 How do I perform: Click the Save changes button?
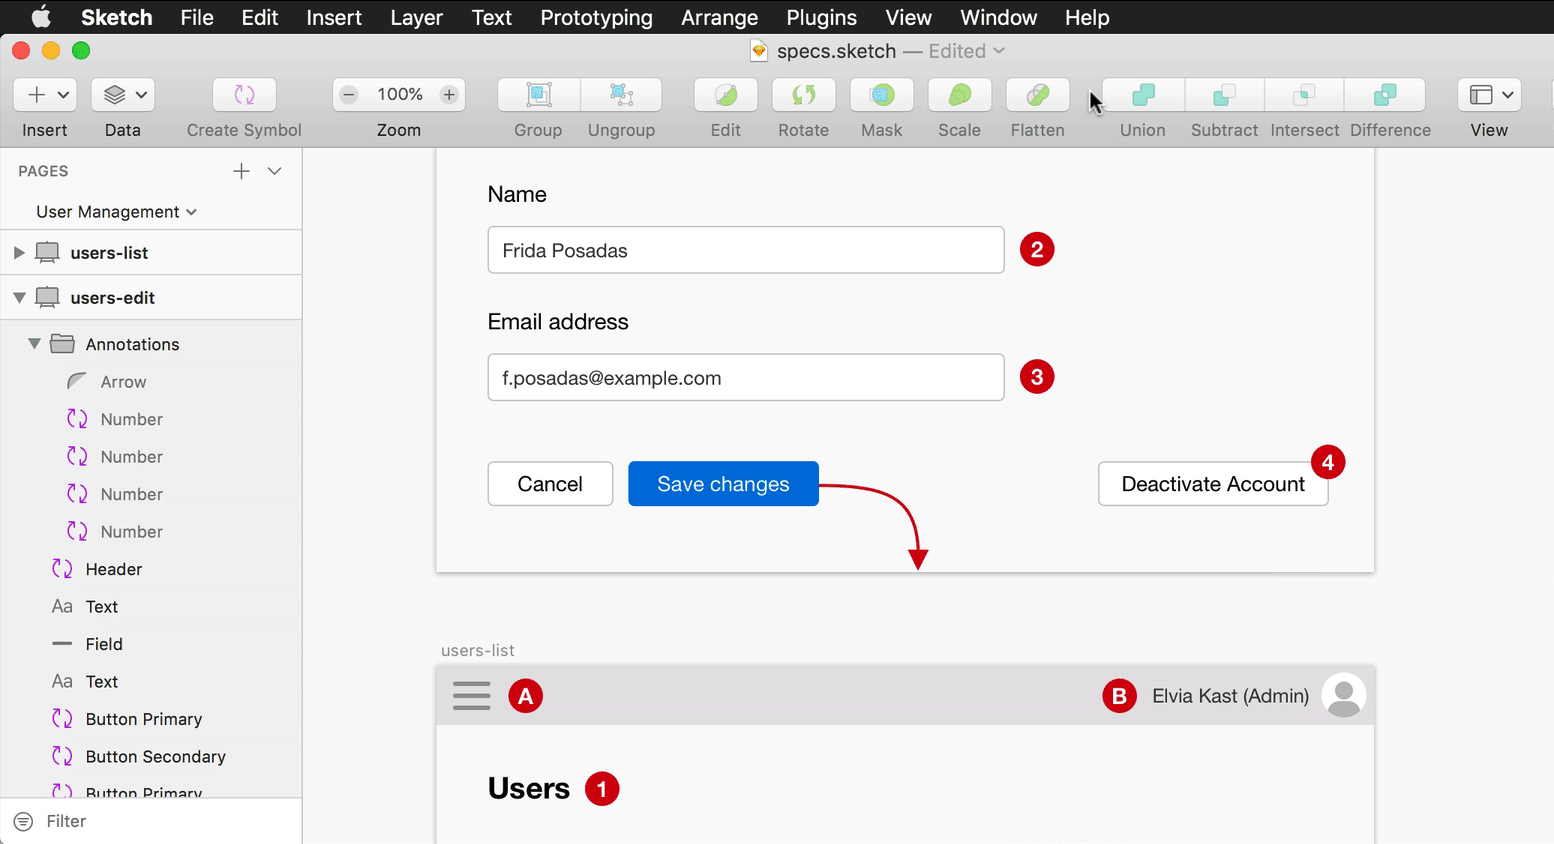723,484
